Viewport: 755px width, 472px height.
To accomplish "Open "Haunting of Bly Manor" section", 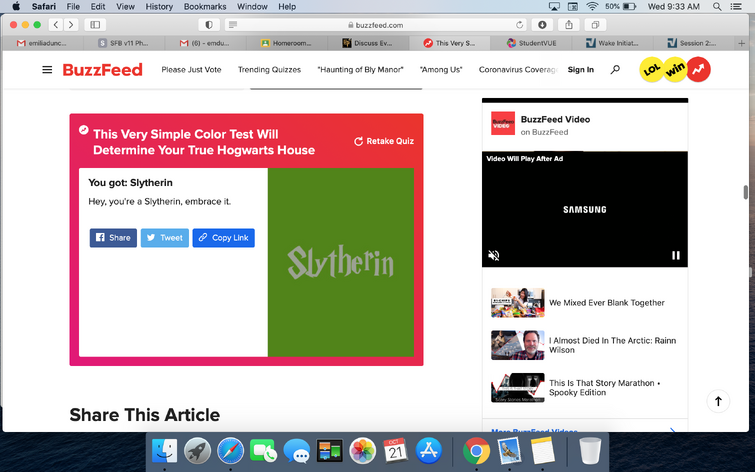I will pyautogui.click(x=360, y=70).
